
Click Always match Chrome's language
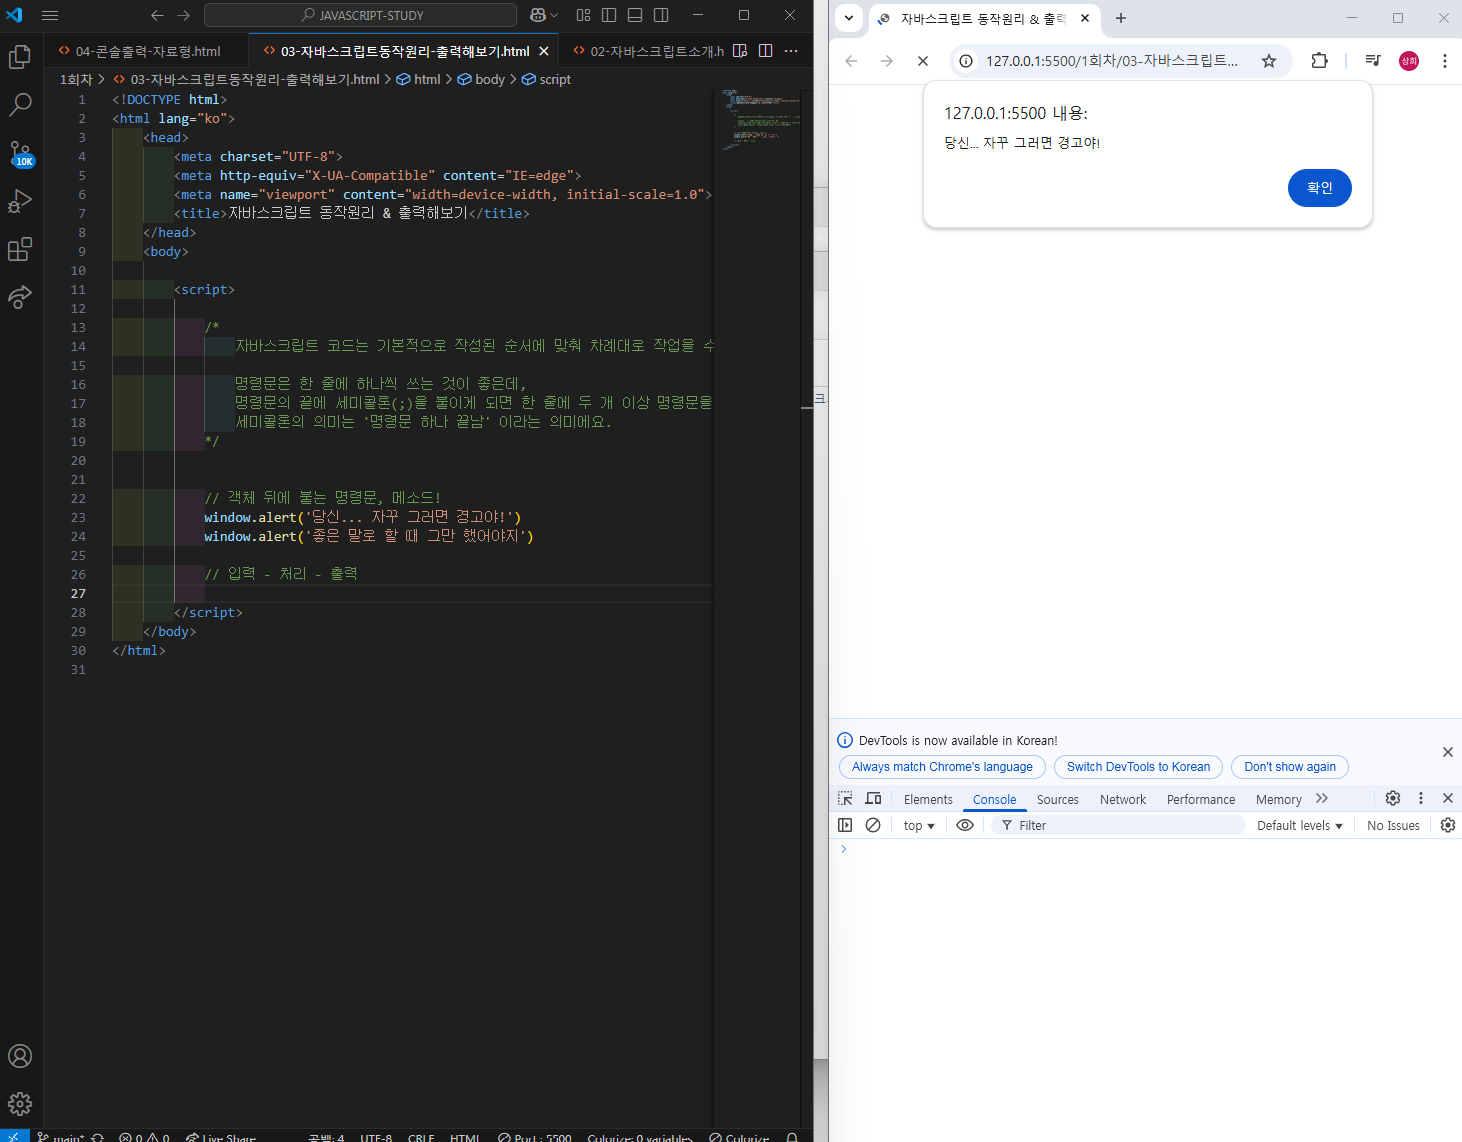tap(942, 767)
